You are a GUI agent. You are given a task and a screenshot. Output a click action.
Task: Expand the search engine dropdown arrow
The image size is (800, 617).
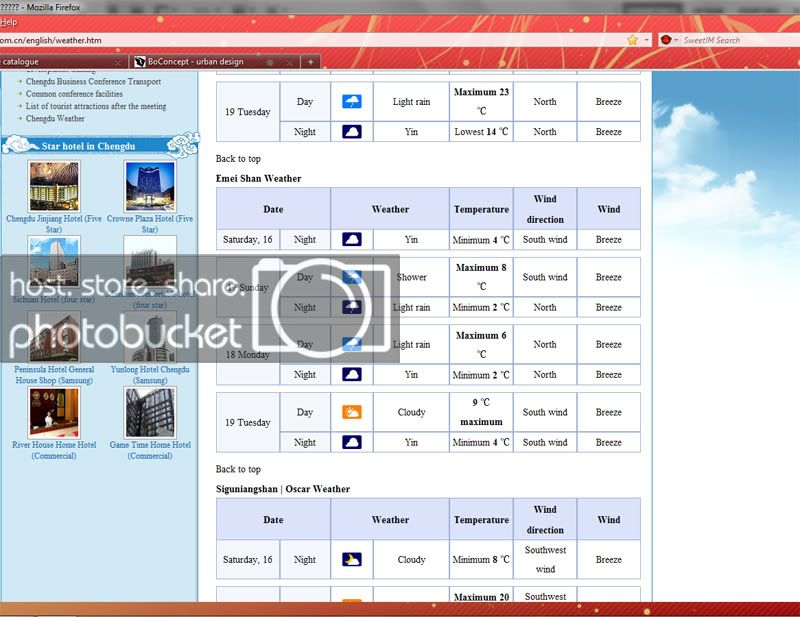(676, 40)
